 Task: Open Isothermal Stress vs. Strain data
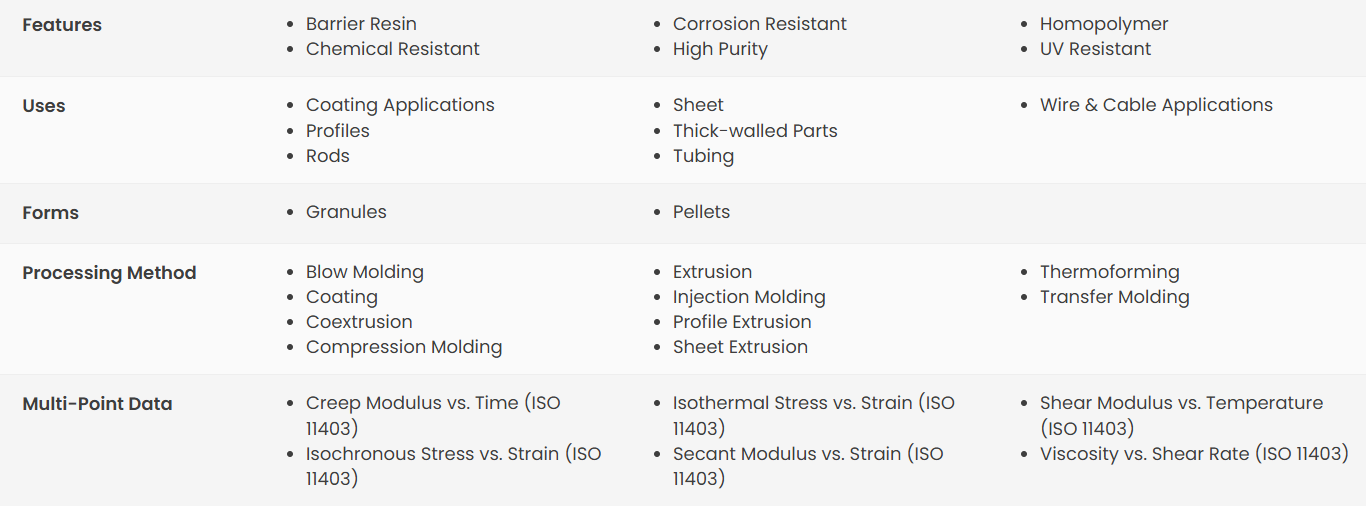pos(814,416)
